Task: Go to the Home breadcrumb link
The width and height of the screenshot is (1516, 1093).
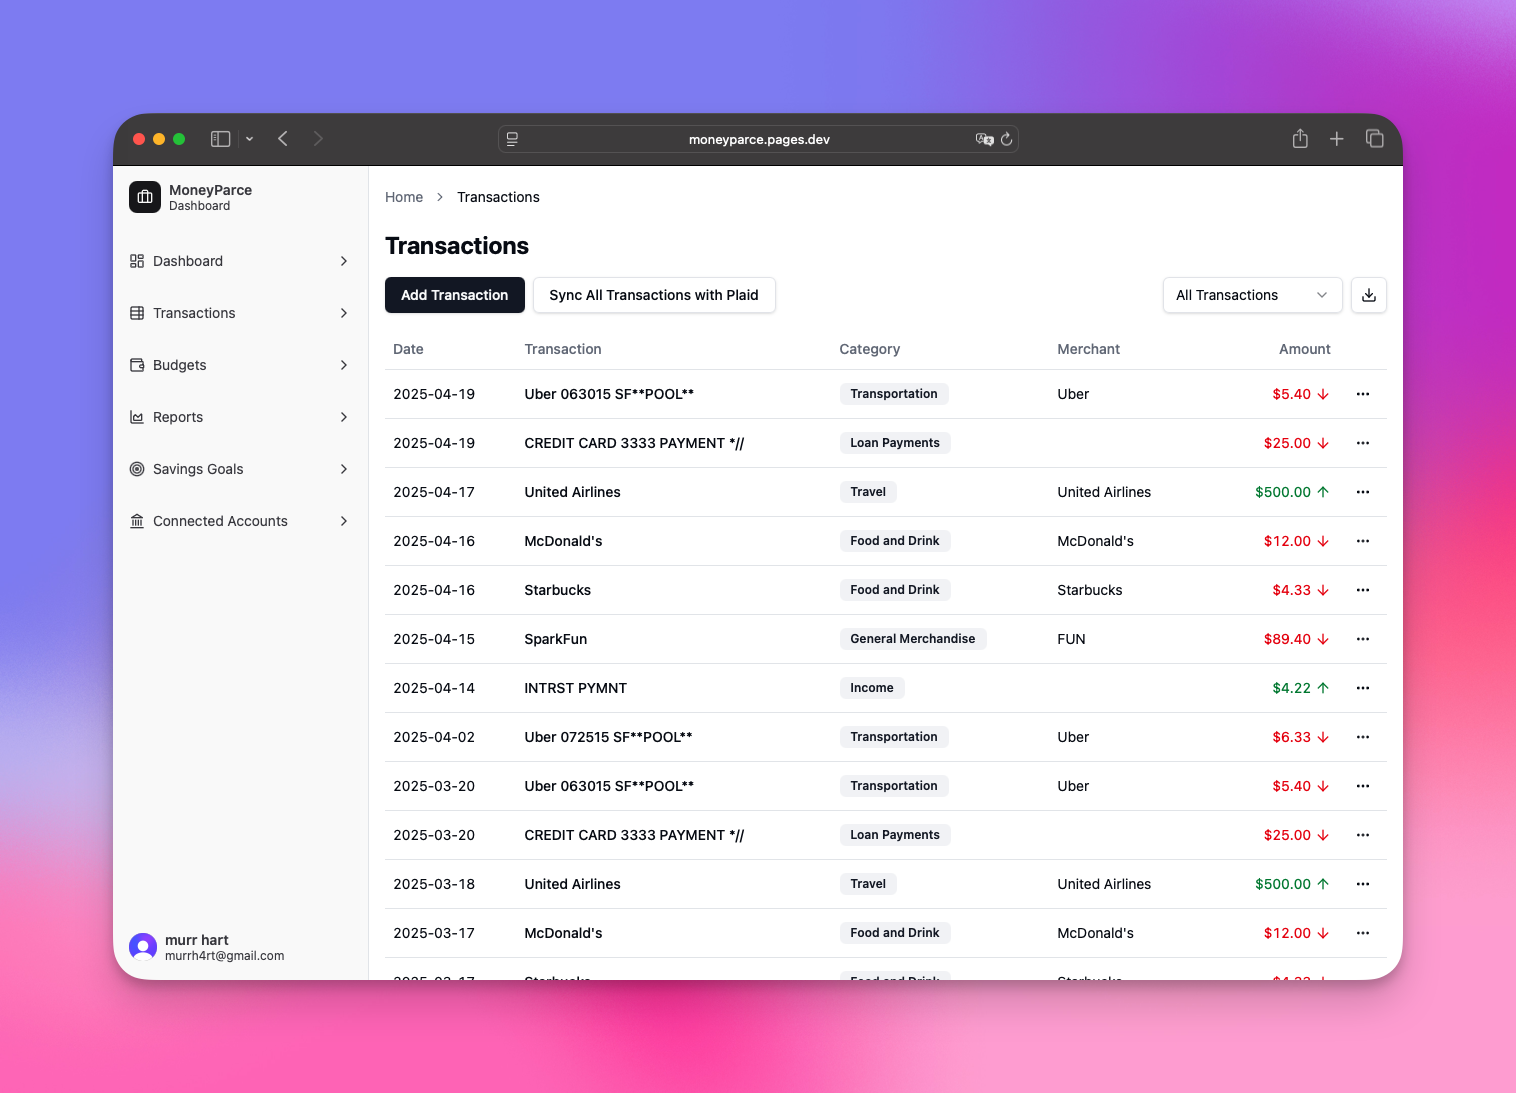Action: (404, 197)
